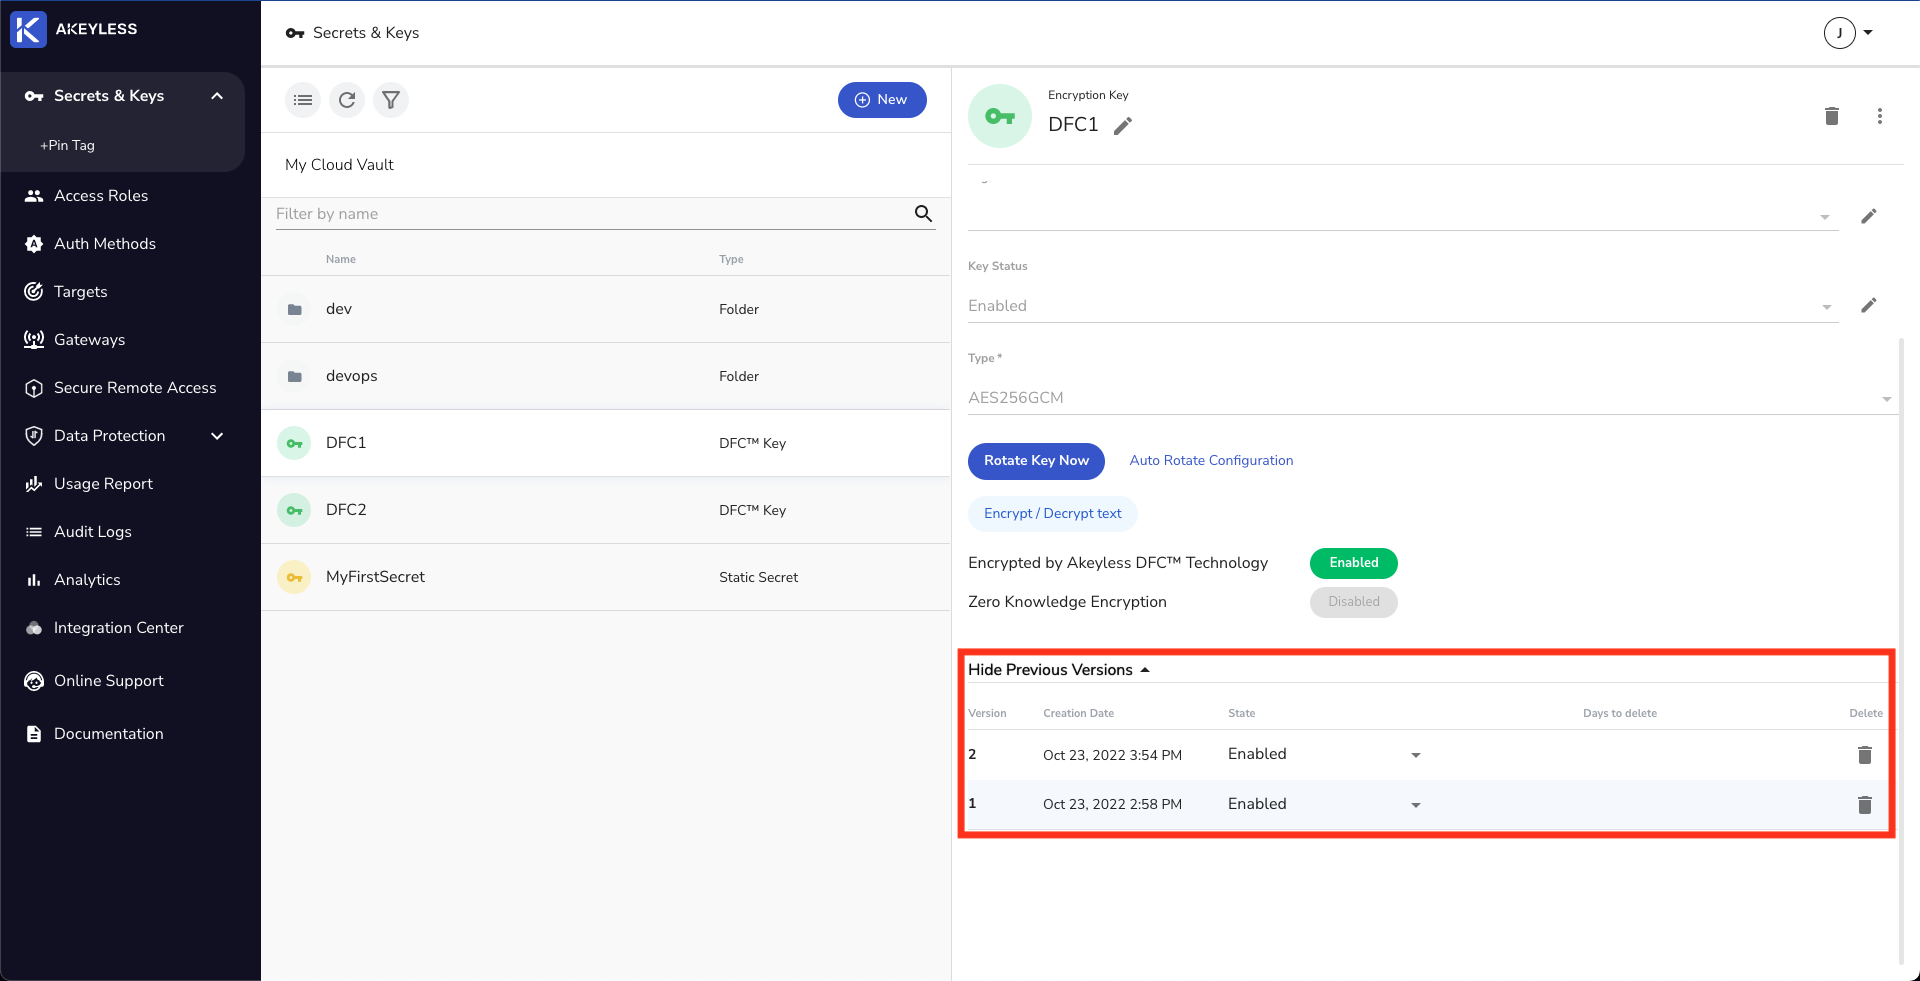The width and height of the screenshot is (1920, 981).
Task: Open the list view options icon
Action: click(303, 100)
